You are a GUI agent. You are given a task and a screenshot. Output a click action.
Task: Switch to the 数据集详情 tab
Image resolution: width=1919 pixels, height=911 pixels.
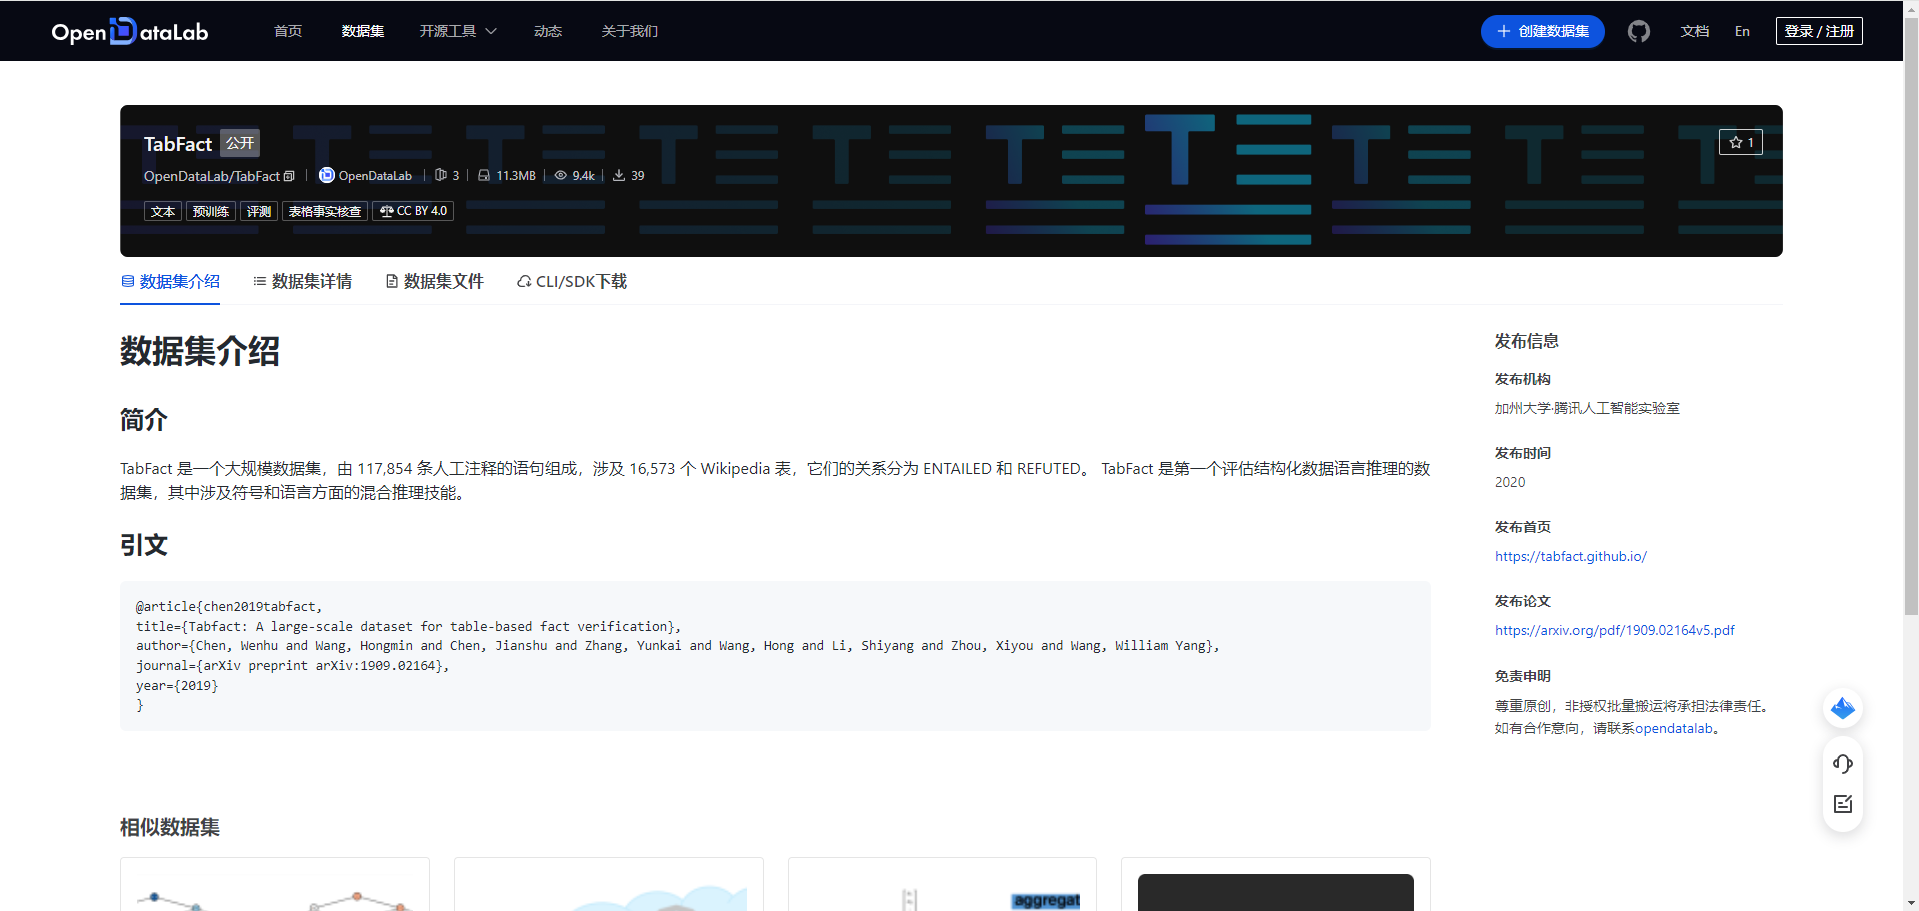302,282
